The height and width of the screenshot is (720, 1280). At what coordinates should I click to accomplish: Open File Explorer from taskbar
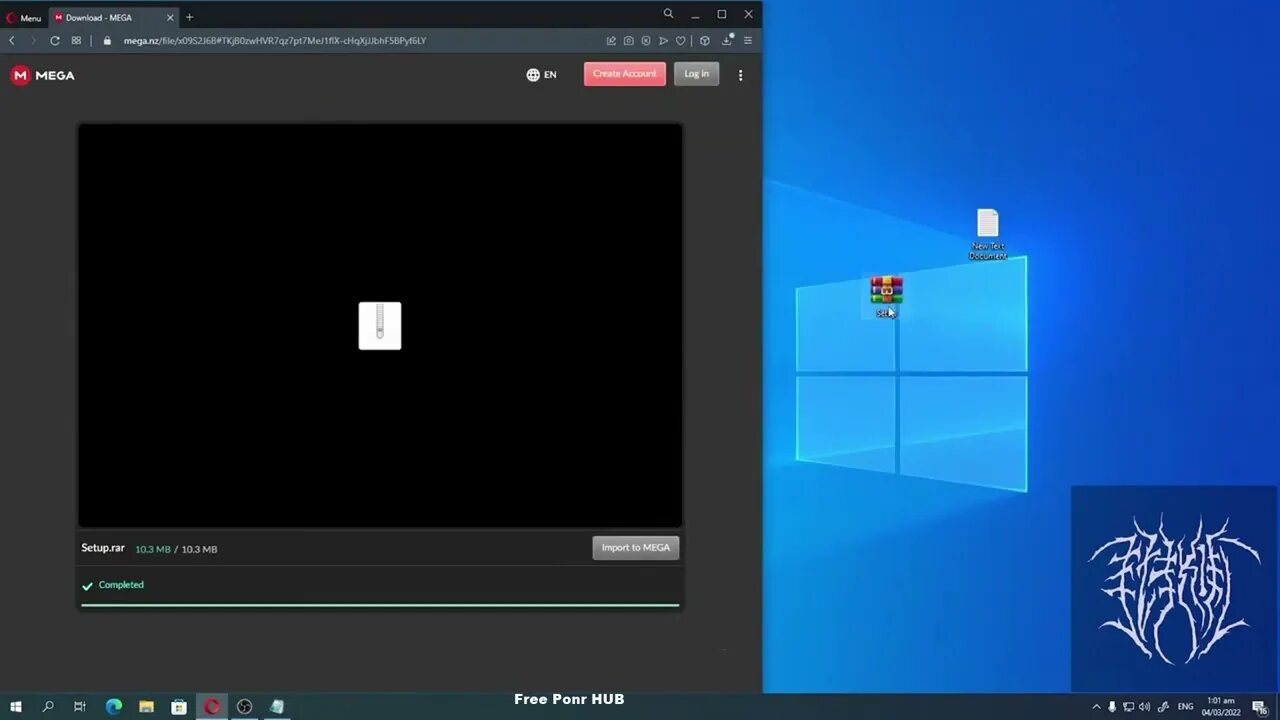[146, 707]
